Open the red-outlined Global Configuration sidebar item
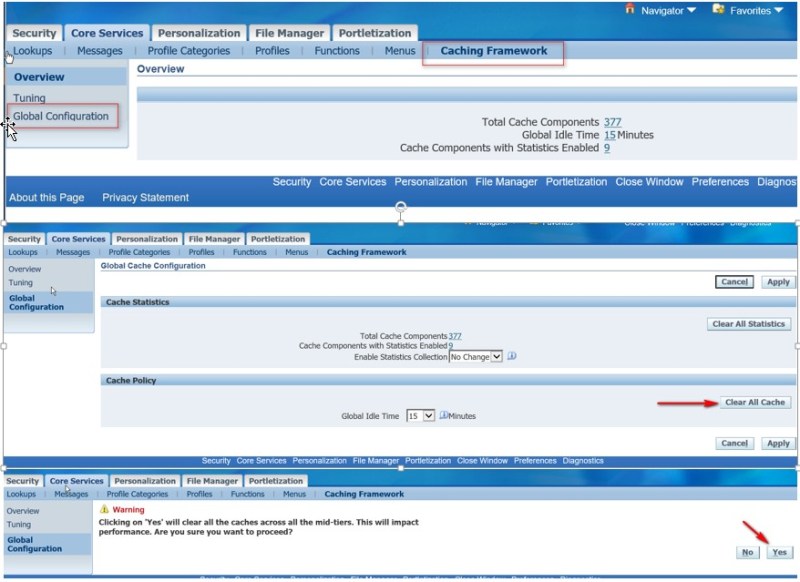This screenshot has height=582, width=800. (x=61, y=116)
